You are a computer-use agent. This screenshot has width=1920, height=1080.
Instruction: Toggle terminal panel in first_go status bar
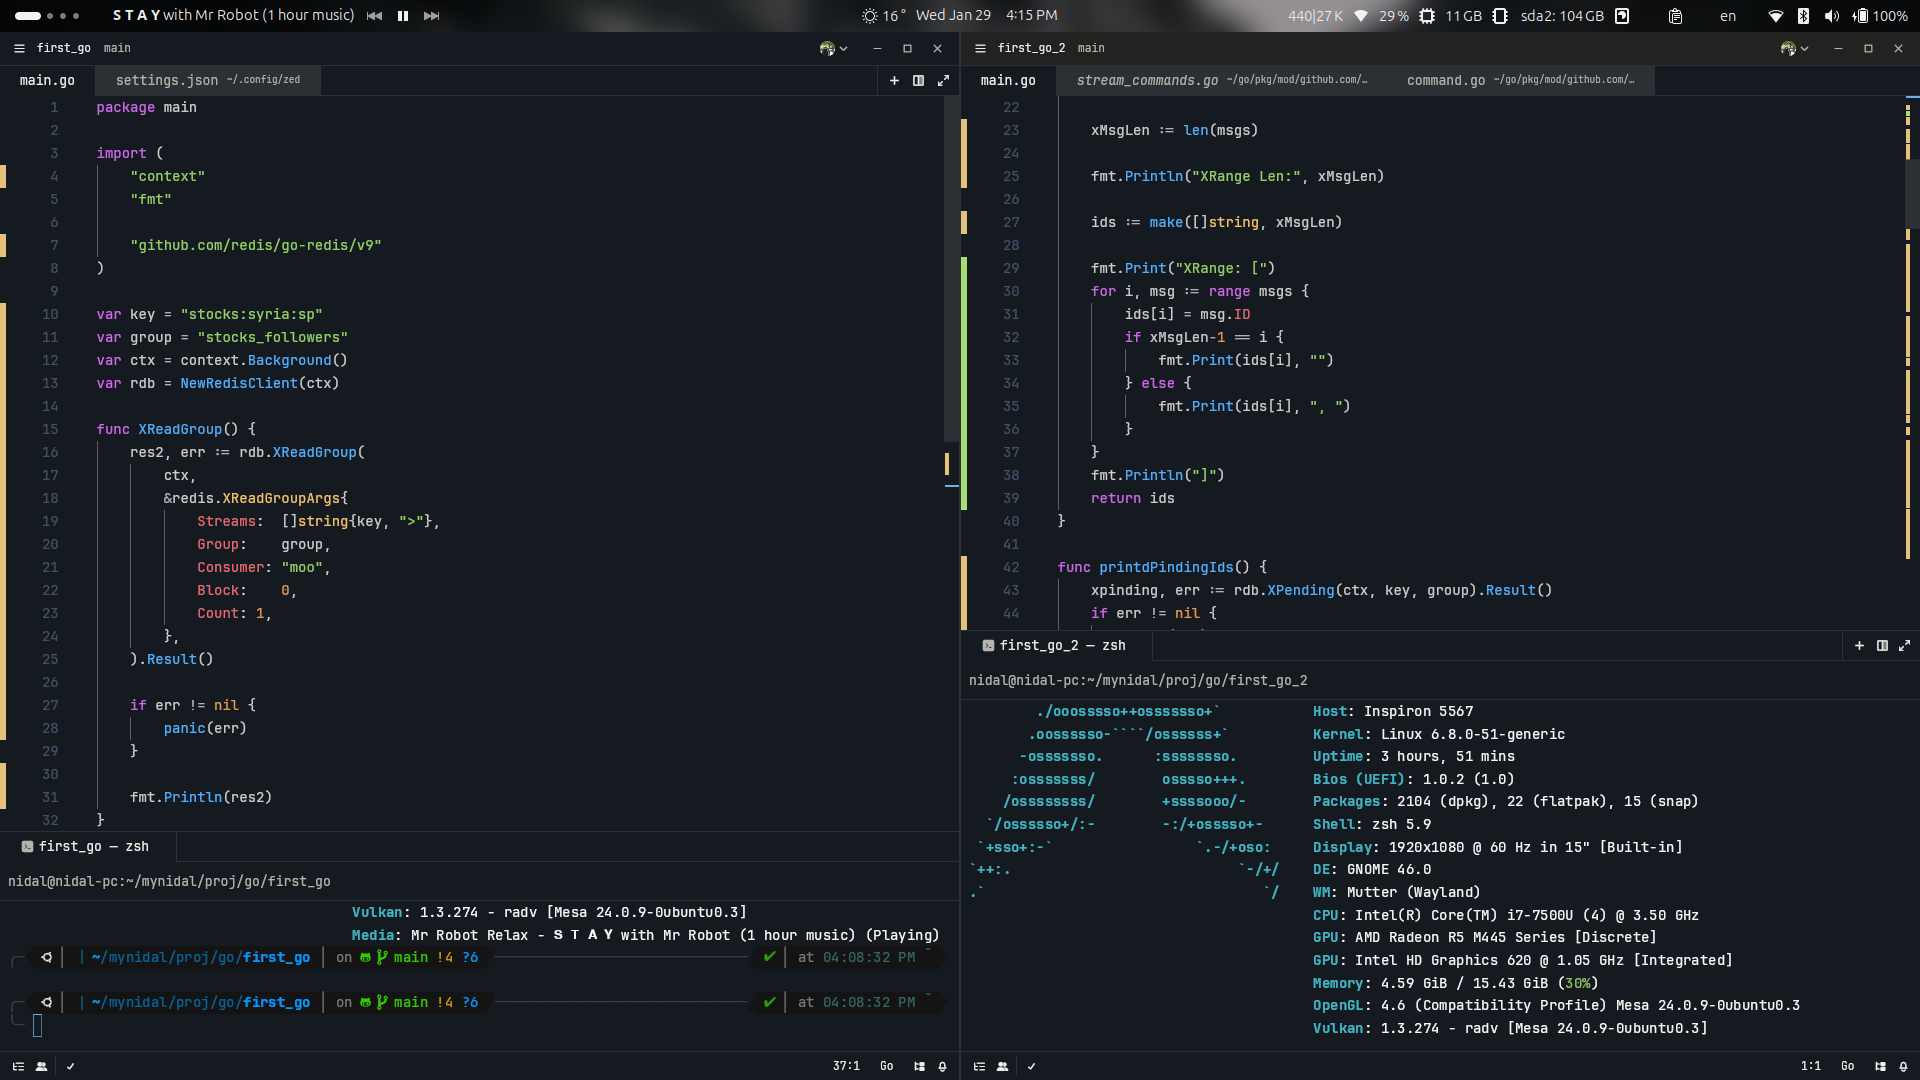click(919, 1067)
